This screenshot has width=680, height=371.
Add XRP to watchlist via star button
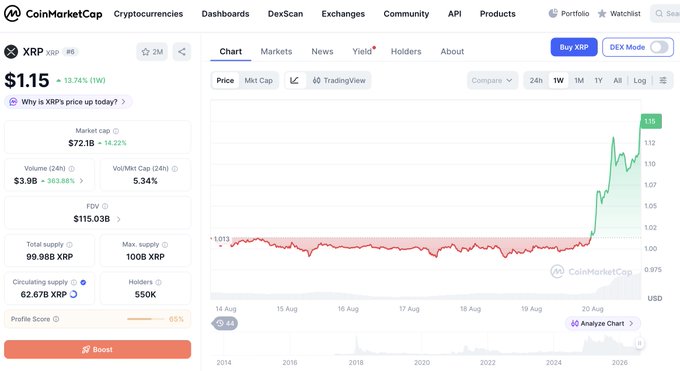point(152,52)
